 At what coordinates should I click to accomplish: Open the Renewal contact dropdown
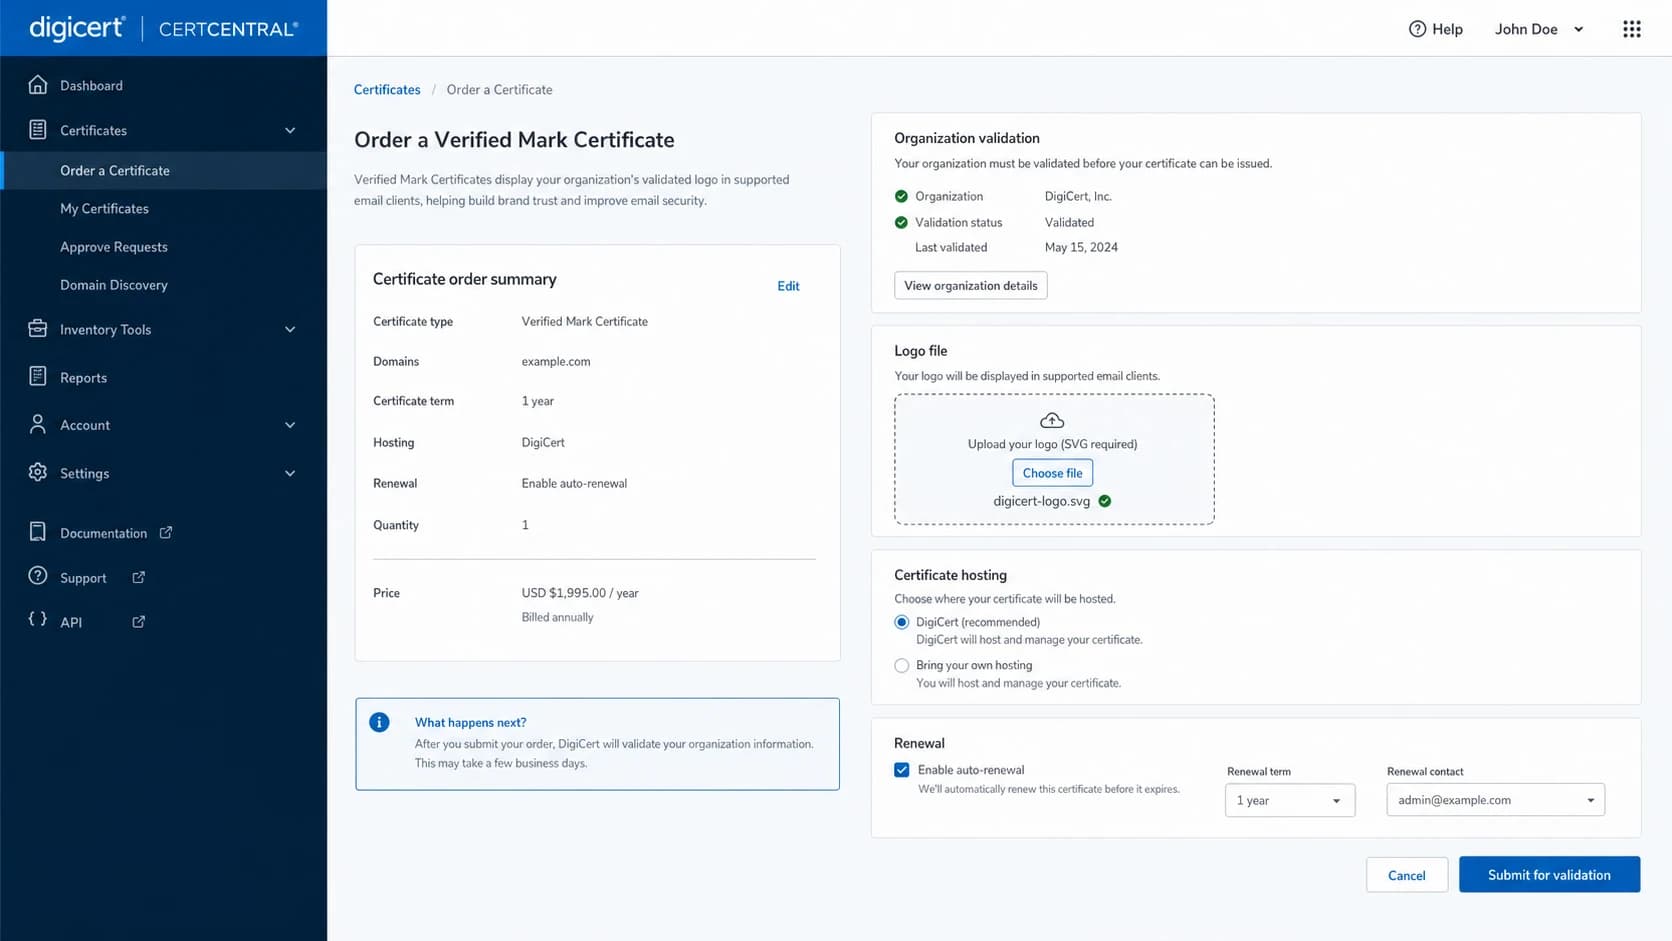(x=1495, y=800)
